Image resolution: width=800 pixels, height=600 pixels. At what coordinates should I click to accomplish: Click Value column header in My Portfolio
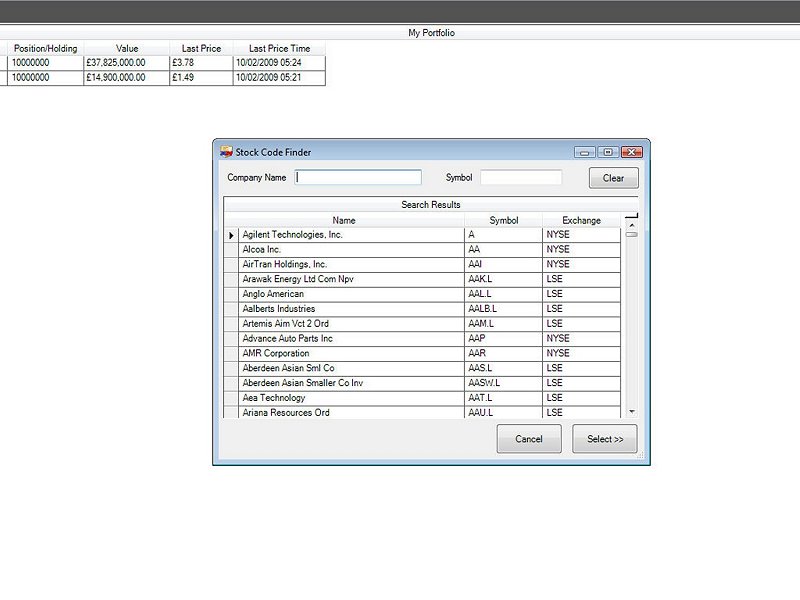(x=127, y=48)
